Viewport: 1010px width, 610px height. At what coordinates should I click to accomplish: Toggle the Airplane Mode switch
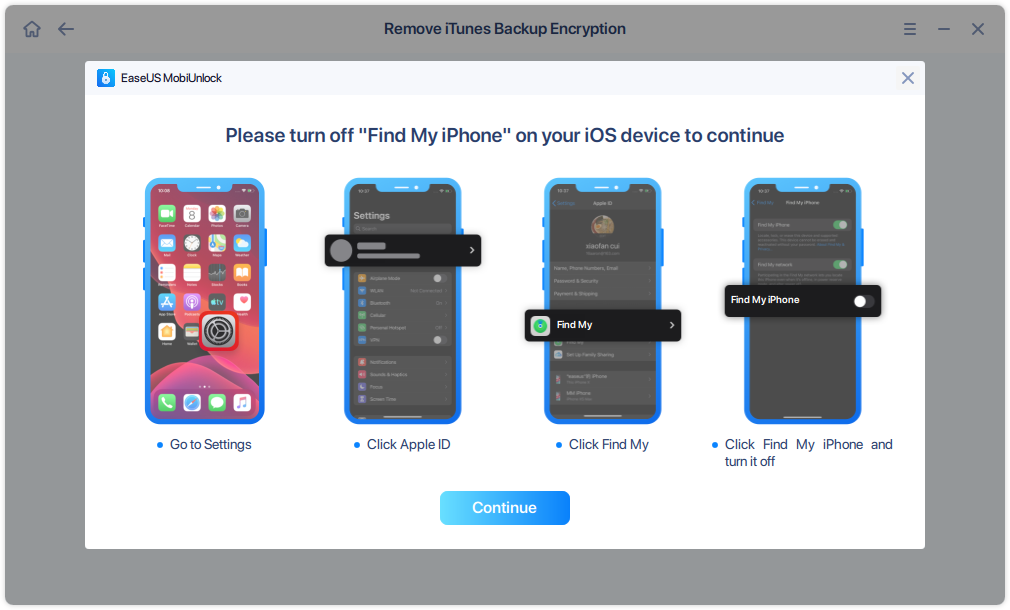click(439, 278)
